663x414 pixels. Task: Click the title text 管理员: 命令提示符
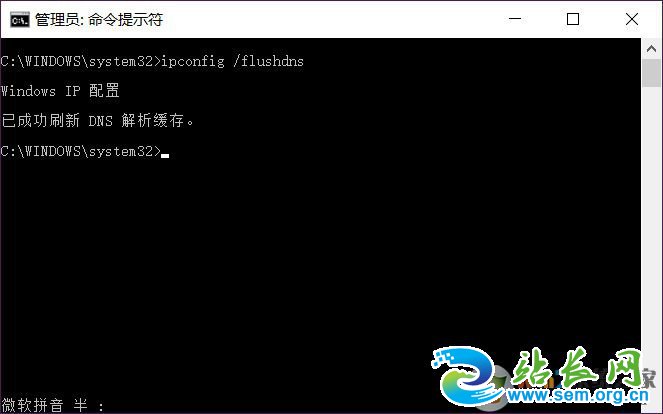(x=99, y=20)
